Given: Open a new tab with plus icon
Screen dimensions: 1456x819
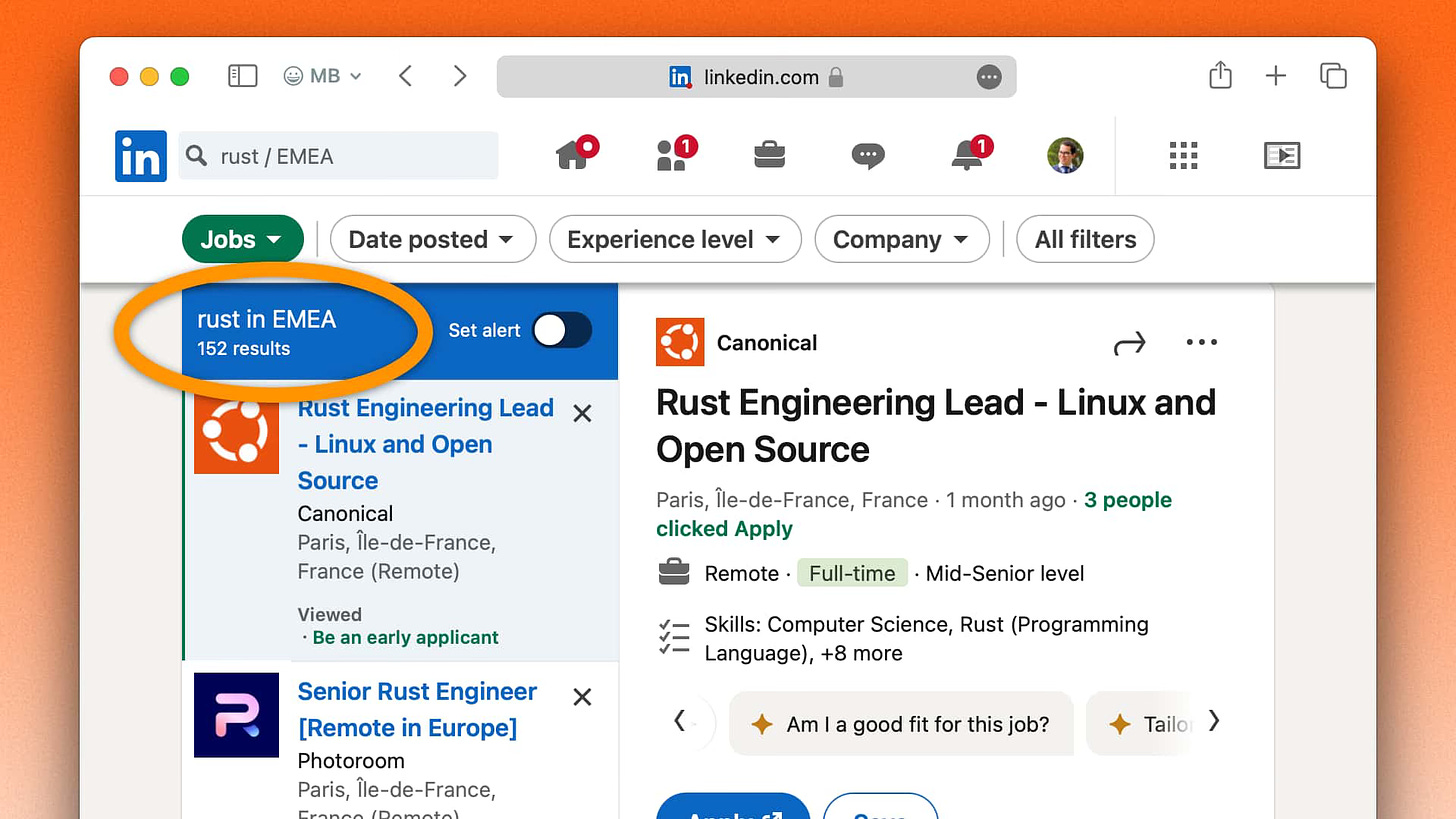Looking at the screenshot, I should click(x=1276, y=75).
